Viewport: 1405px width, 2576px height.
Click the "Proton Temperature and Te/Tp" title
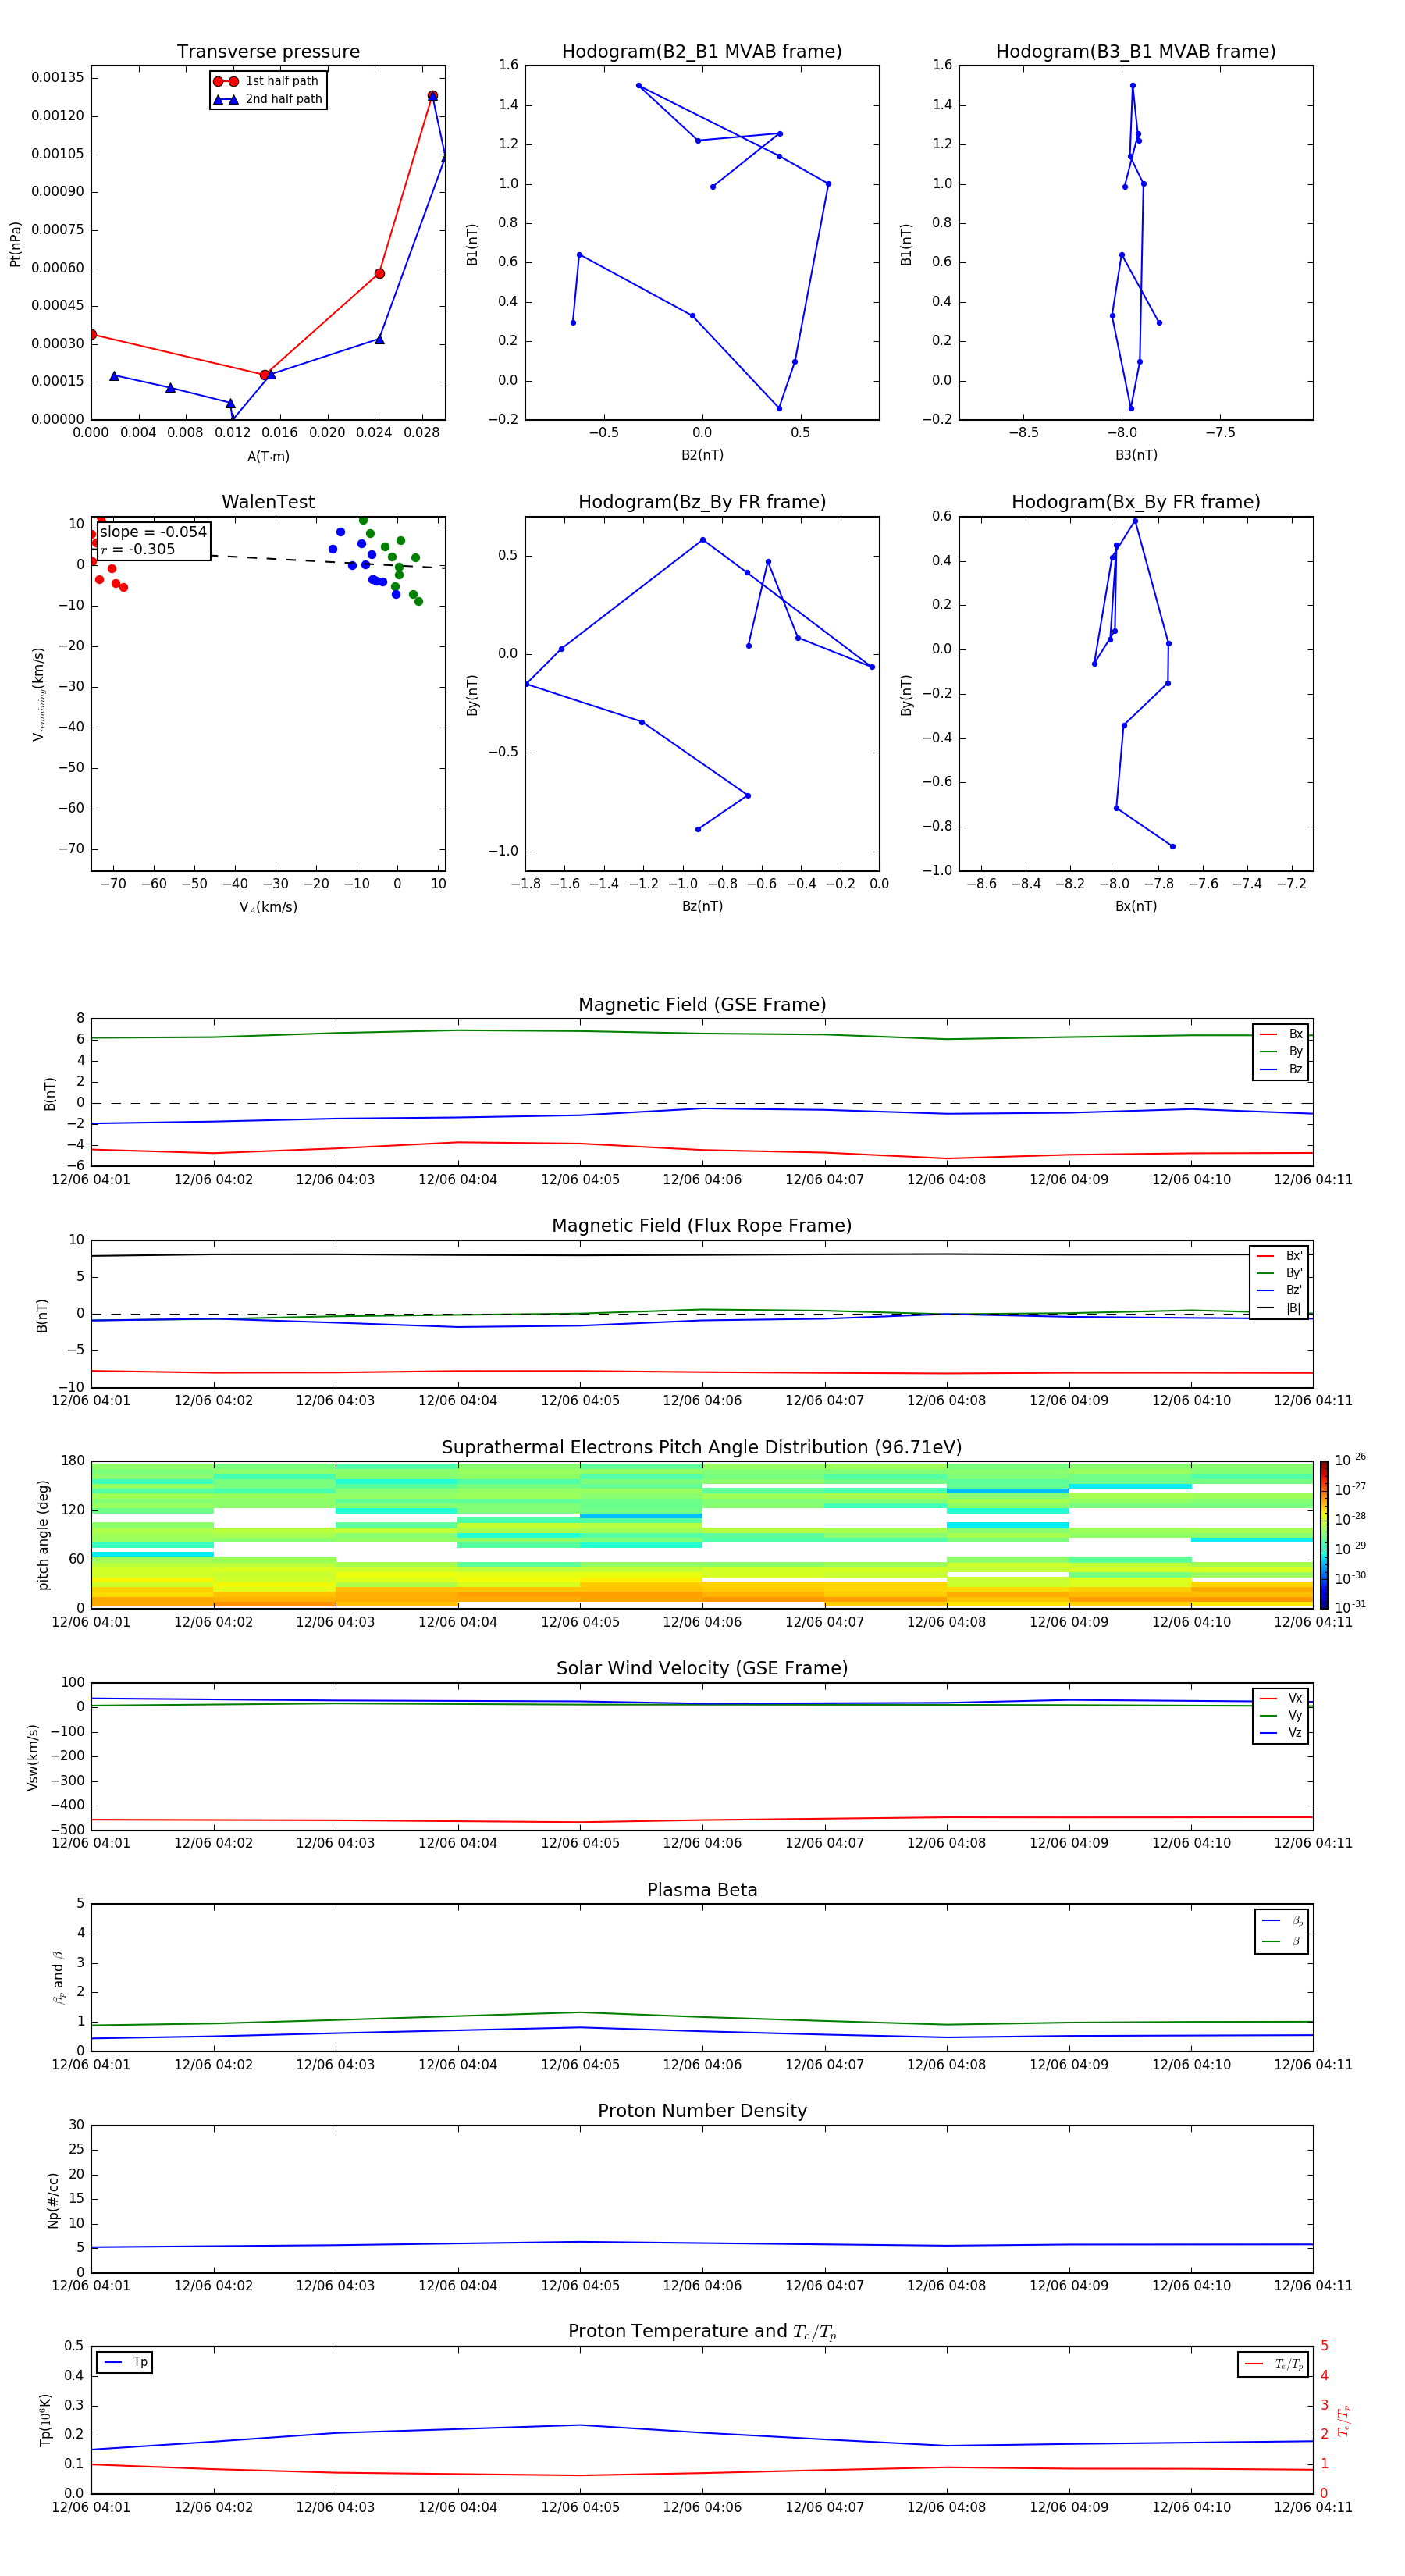[702, 2332]
